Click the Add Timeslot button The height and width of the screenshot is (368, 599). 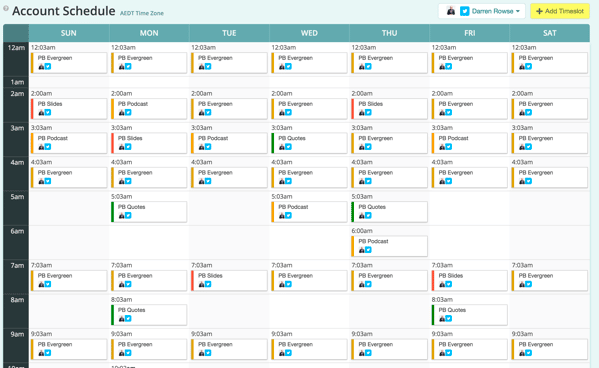560,11
